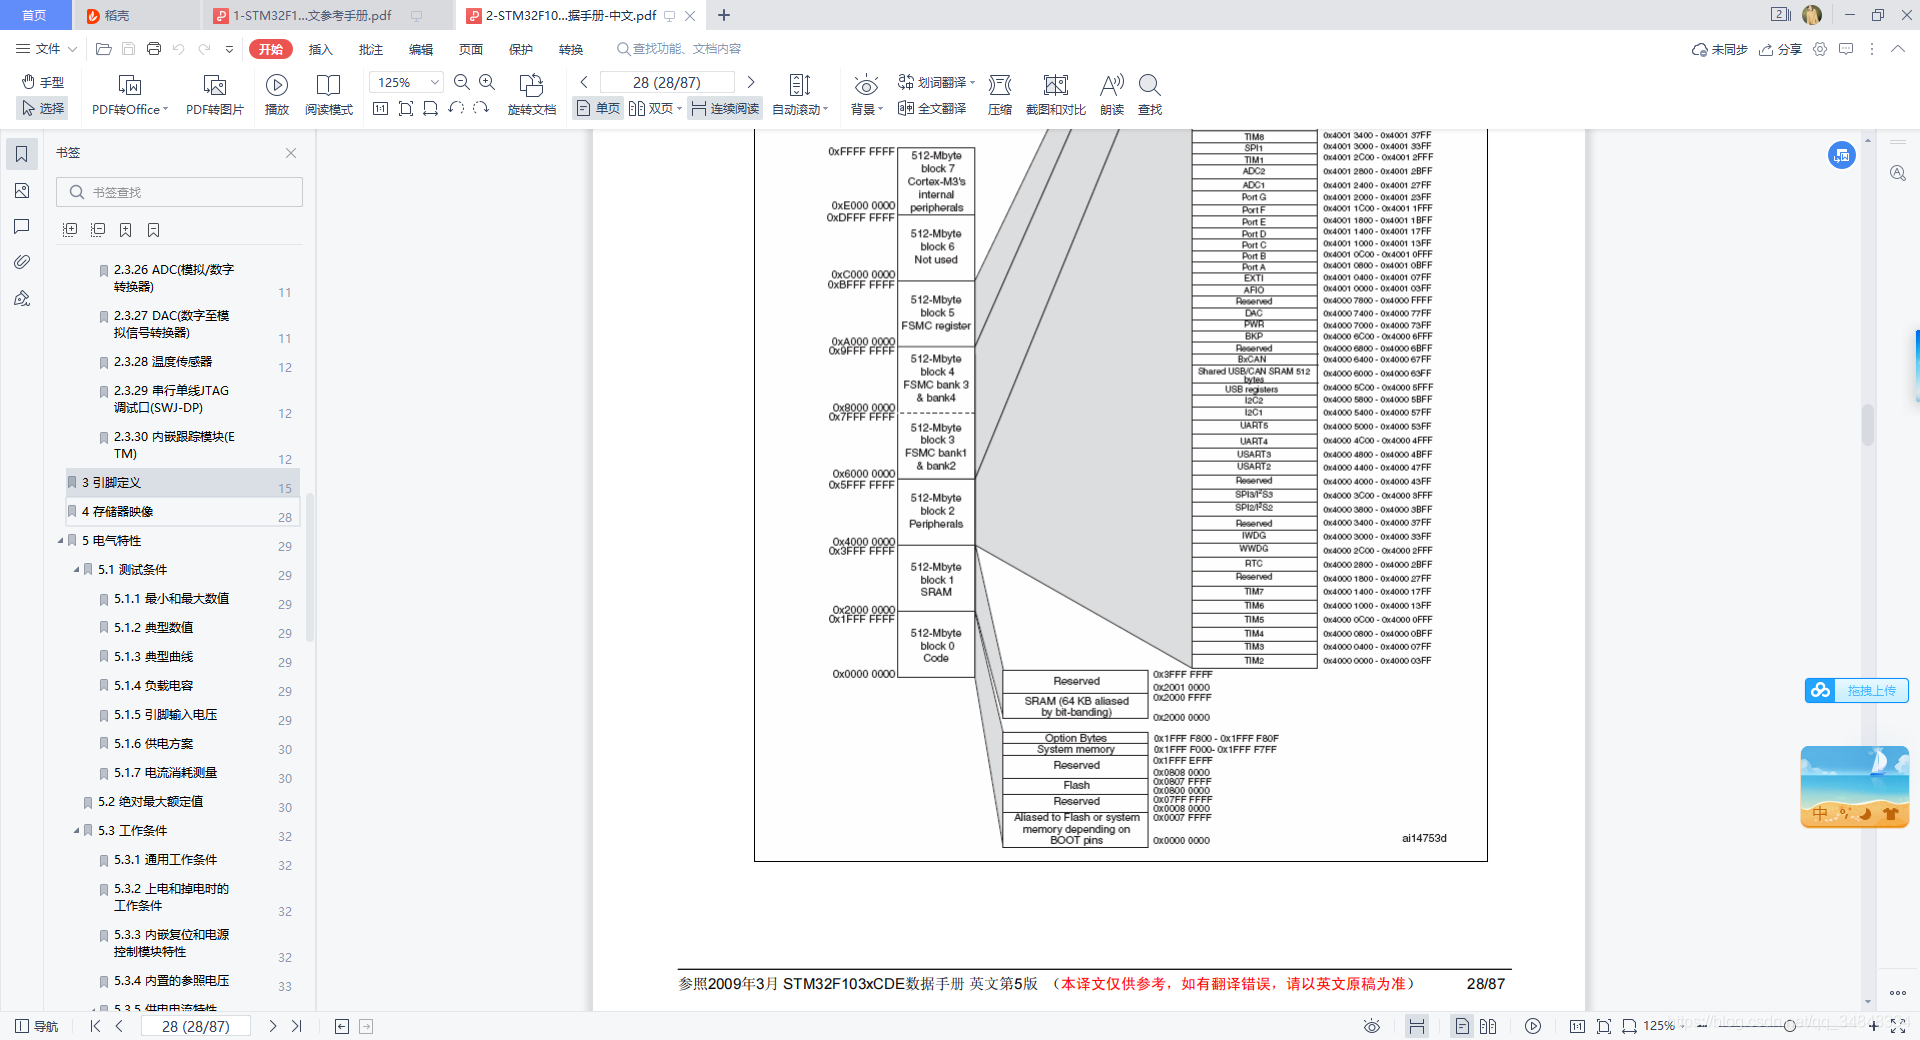Viewport: 1920px width, 1040px height.
Task: Click the Word-selection Translate tool
Action: [x=936, y=82]
